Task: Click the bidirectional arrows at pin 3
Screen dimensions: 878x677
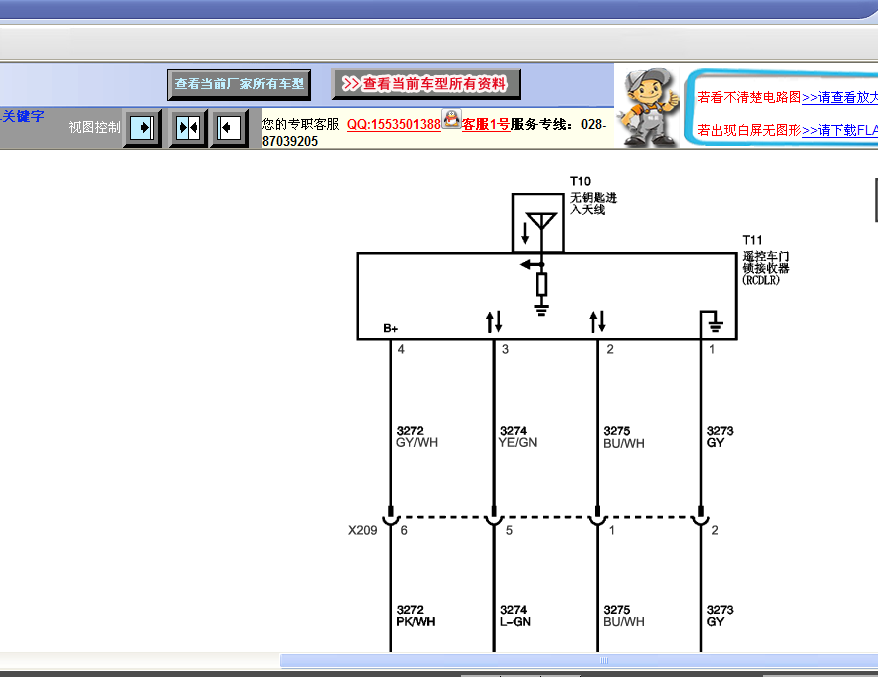Action: click(494, 322)
